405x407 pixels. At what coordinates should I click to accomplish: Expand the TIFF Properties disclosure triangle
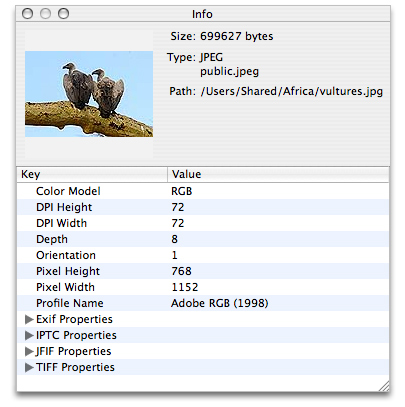tap(29, 367)
